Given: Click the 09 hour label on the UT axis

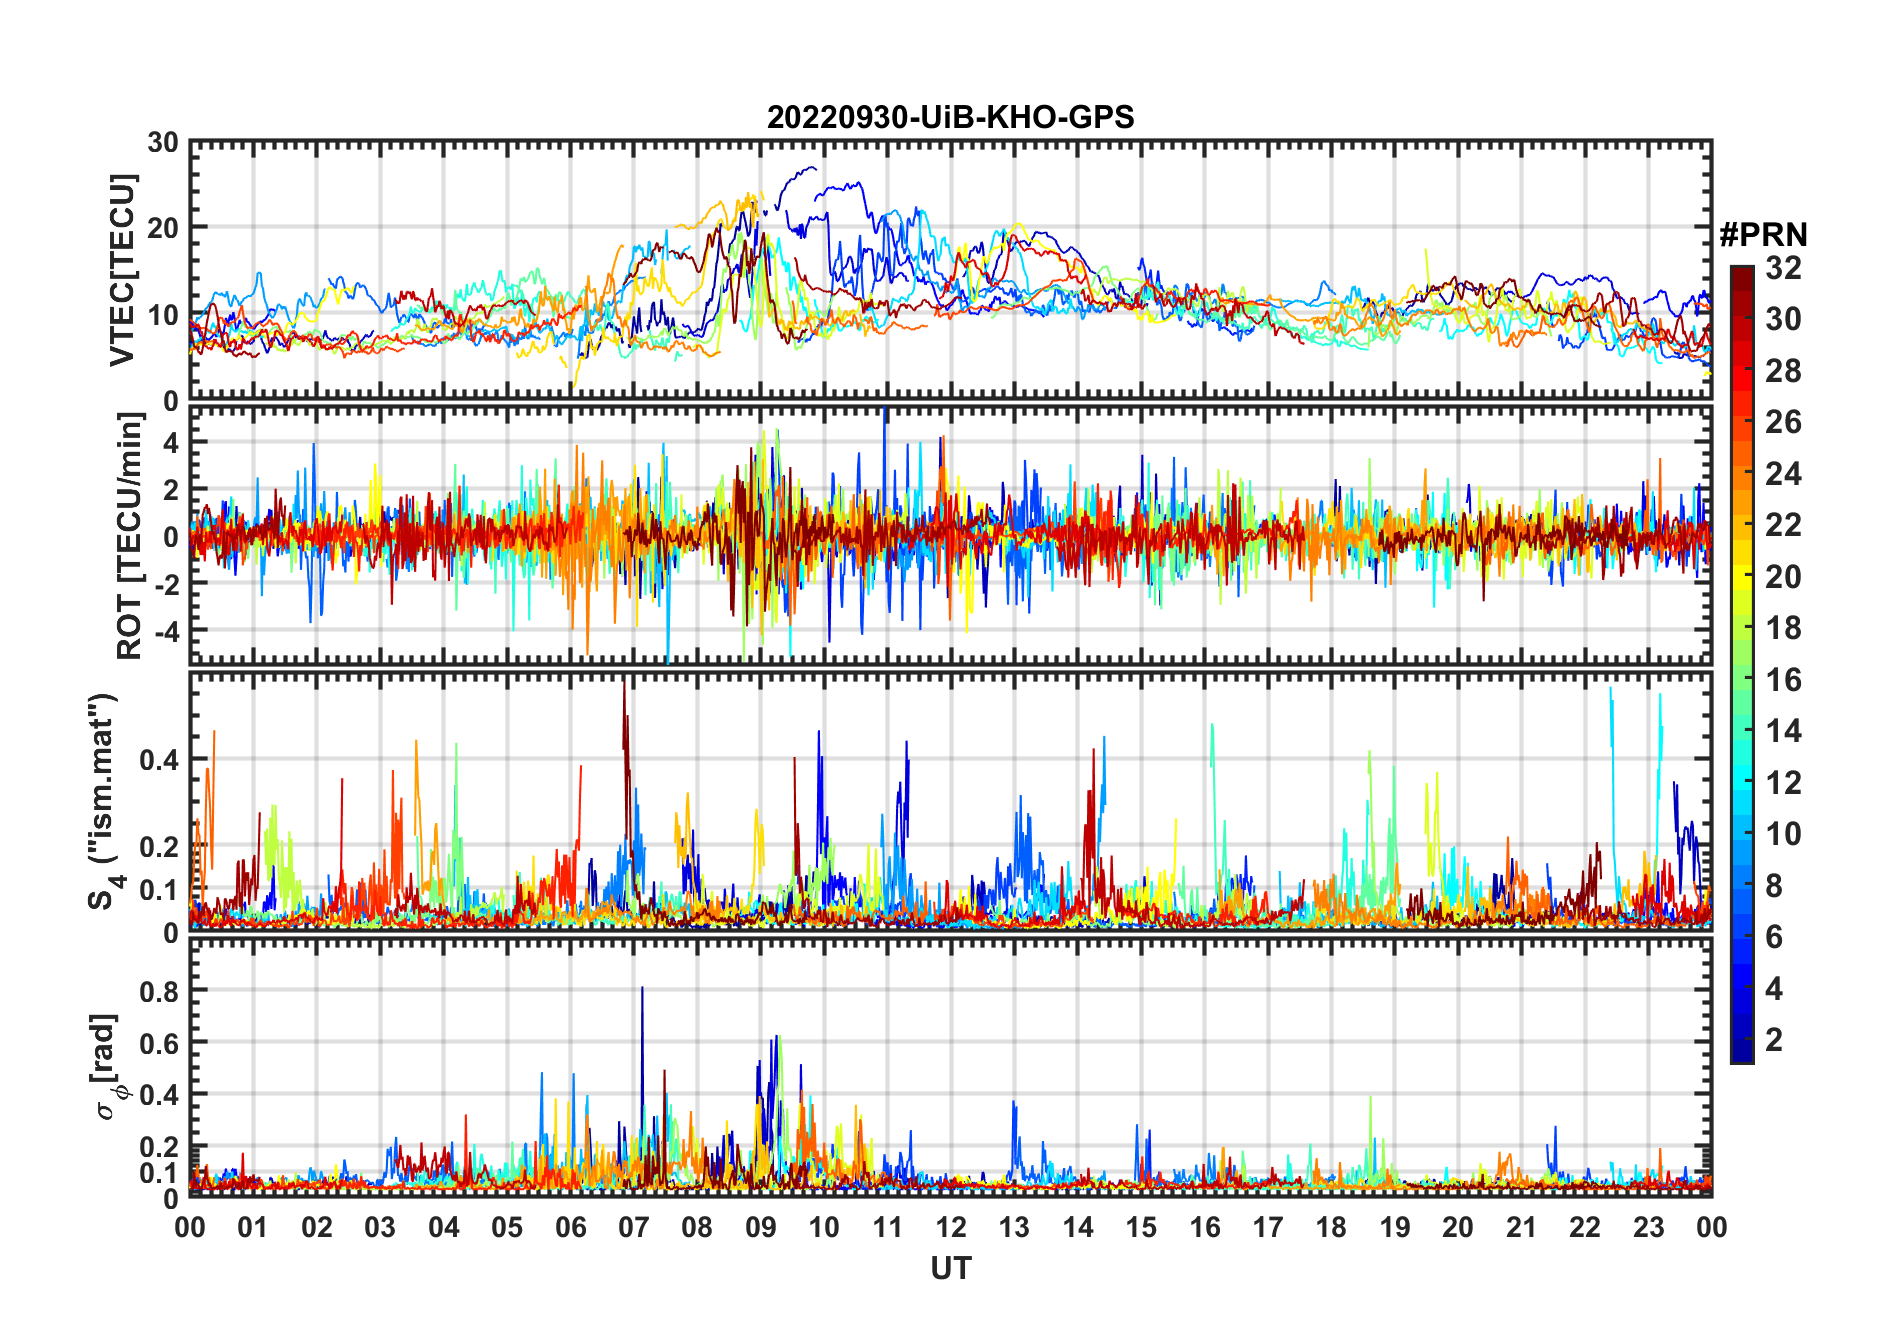Looking at the screenshot, I should (x=761, y=1227).
